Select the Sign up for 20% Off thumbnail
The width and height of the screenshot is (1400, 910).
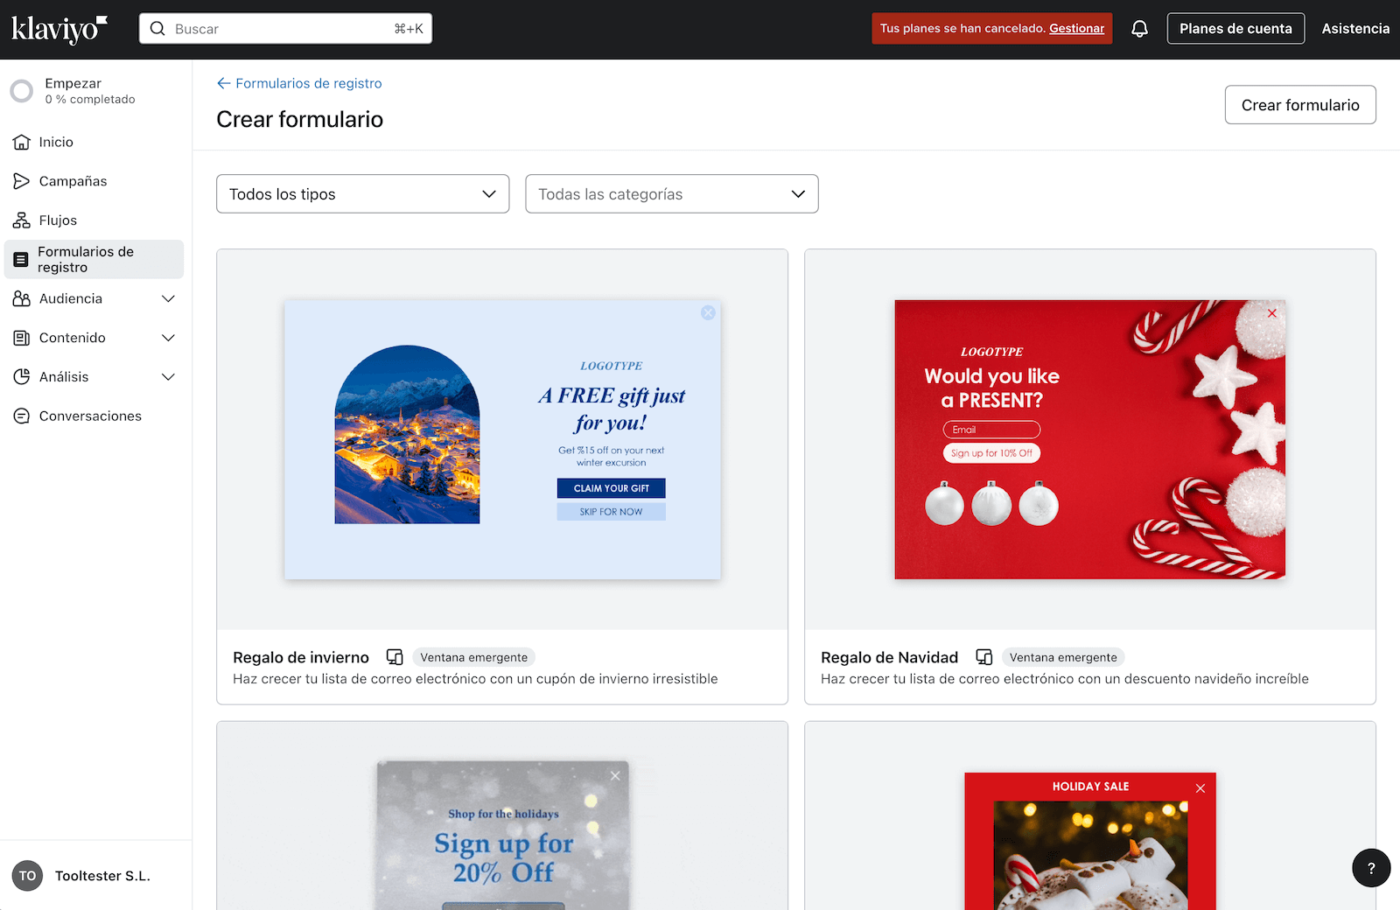click(x=502, y=836)
